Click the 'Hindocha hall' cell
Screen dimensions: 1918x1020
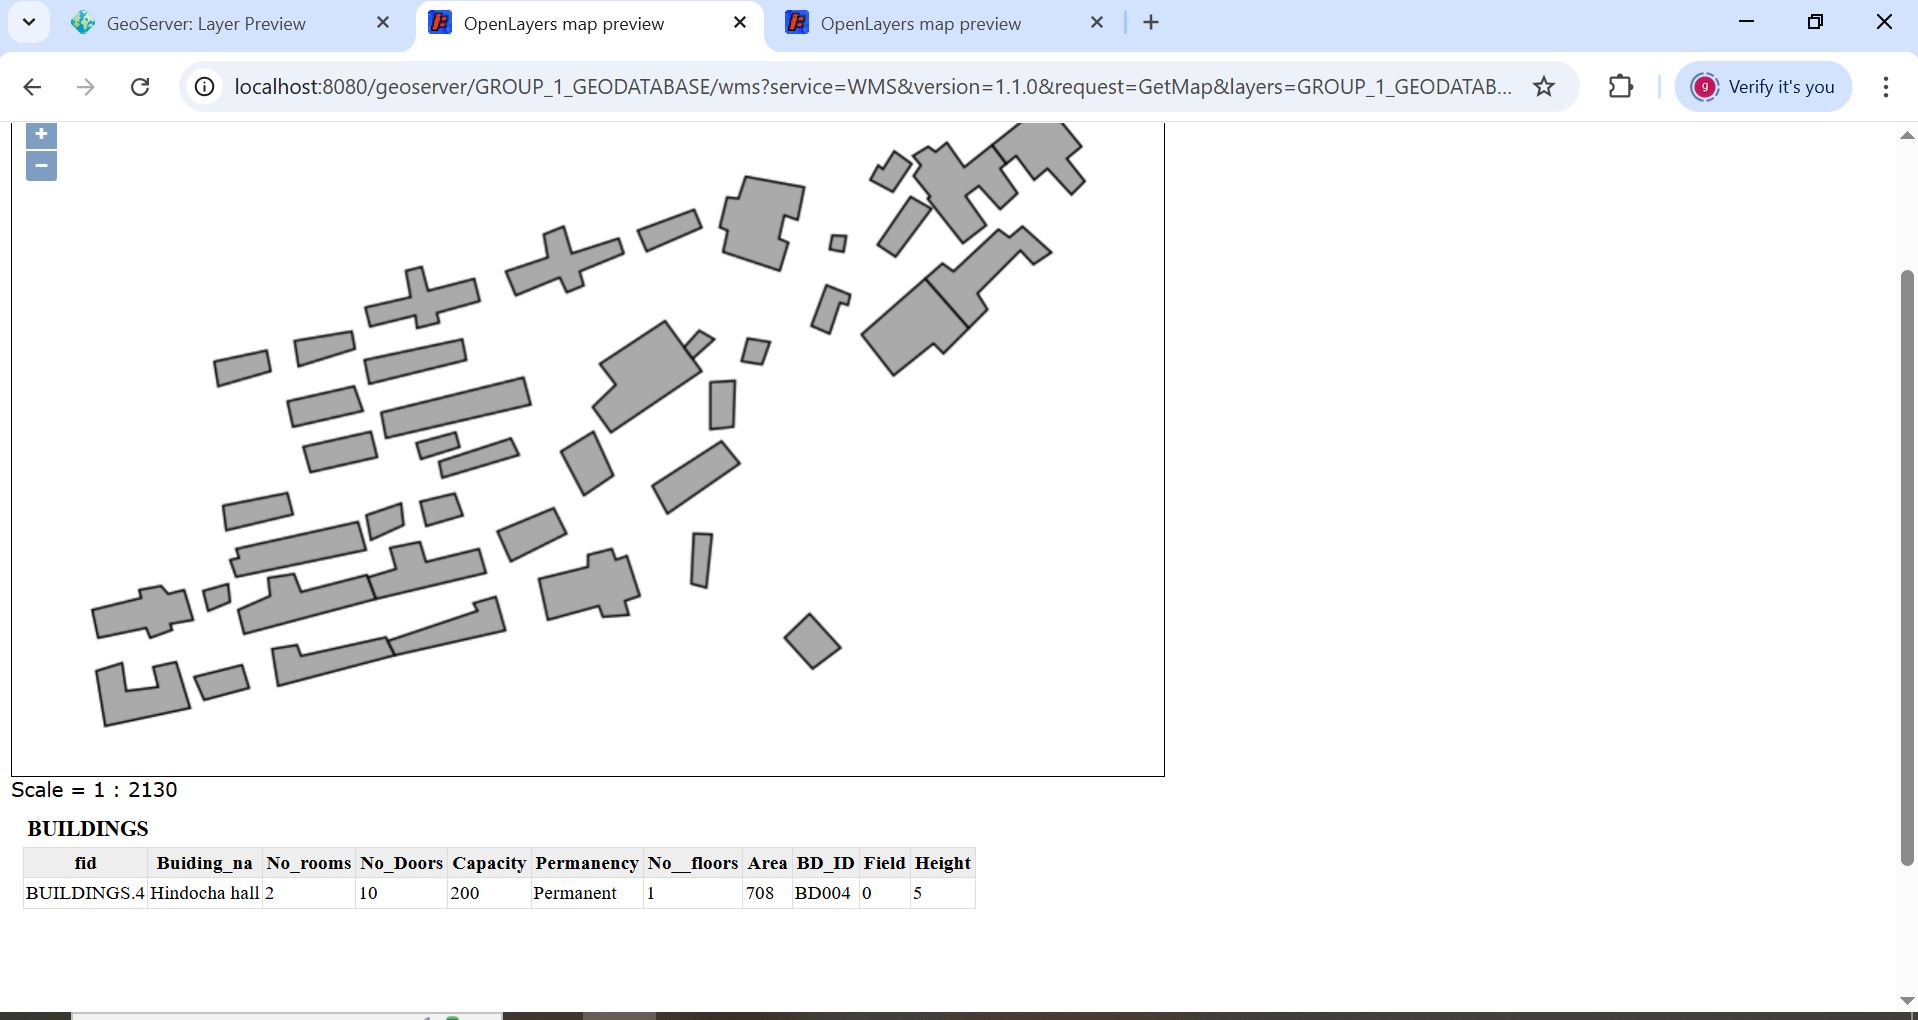click(205, 893)
